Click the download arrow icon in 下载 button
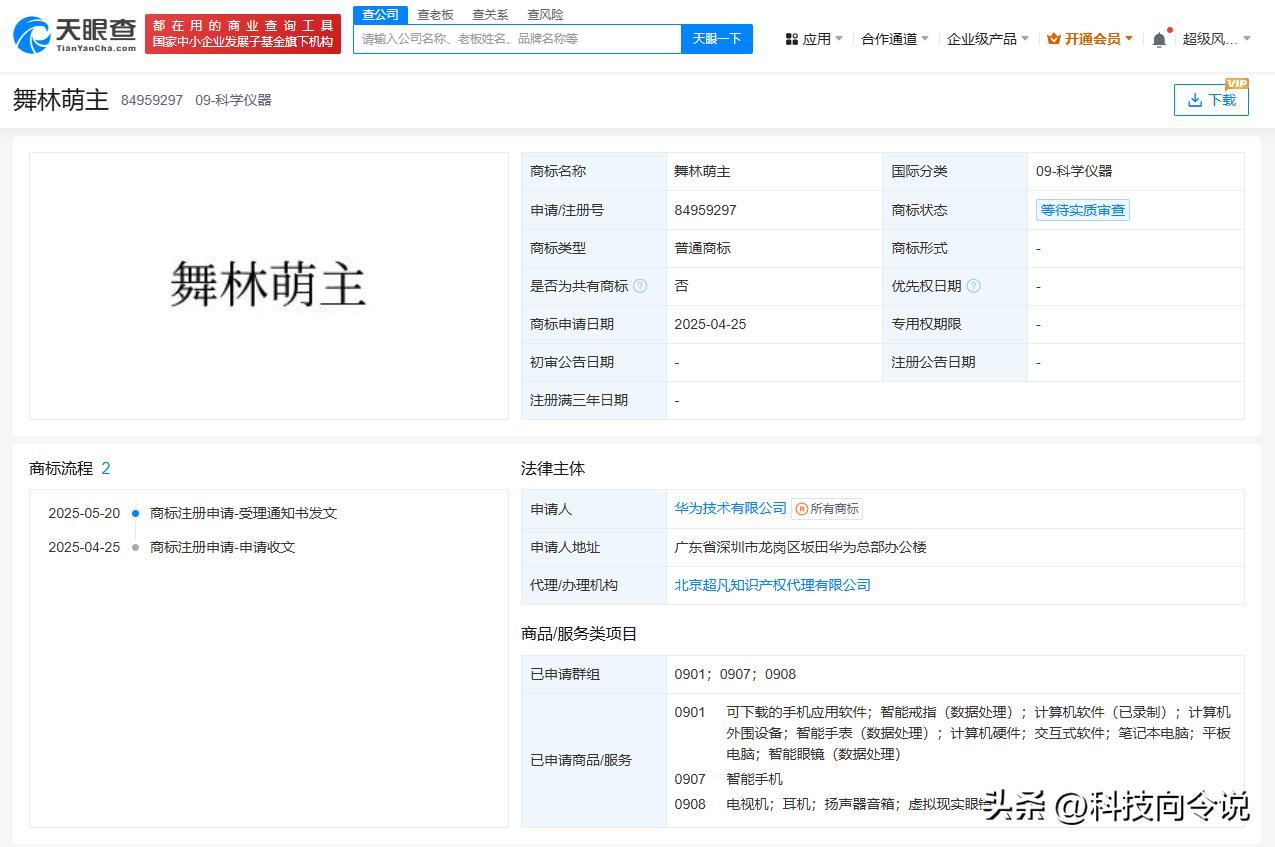The width and height of the screenshot is (1275, 847). click(1194, 100)
